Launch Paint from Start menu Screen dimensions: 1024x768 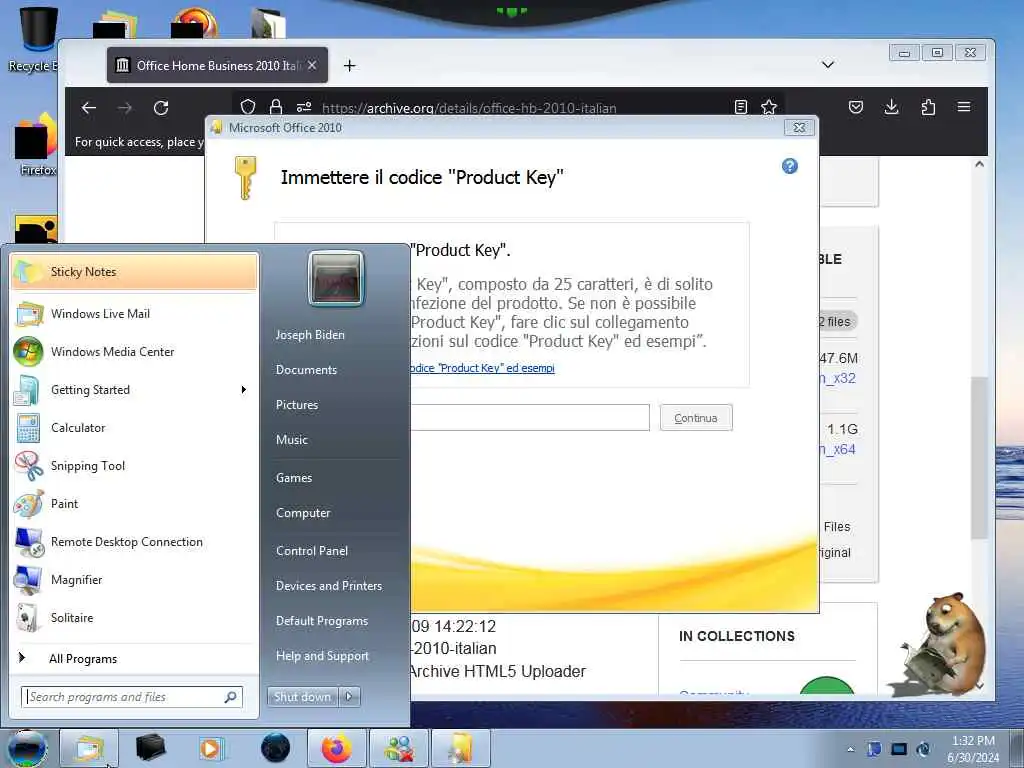pos(134,504)
